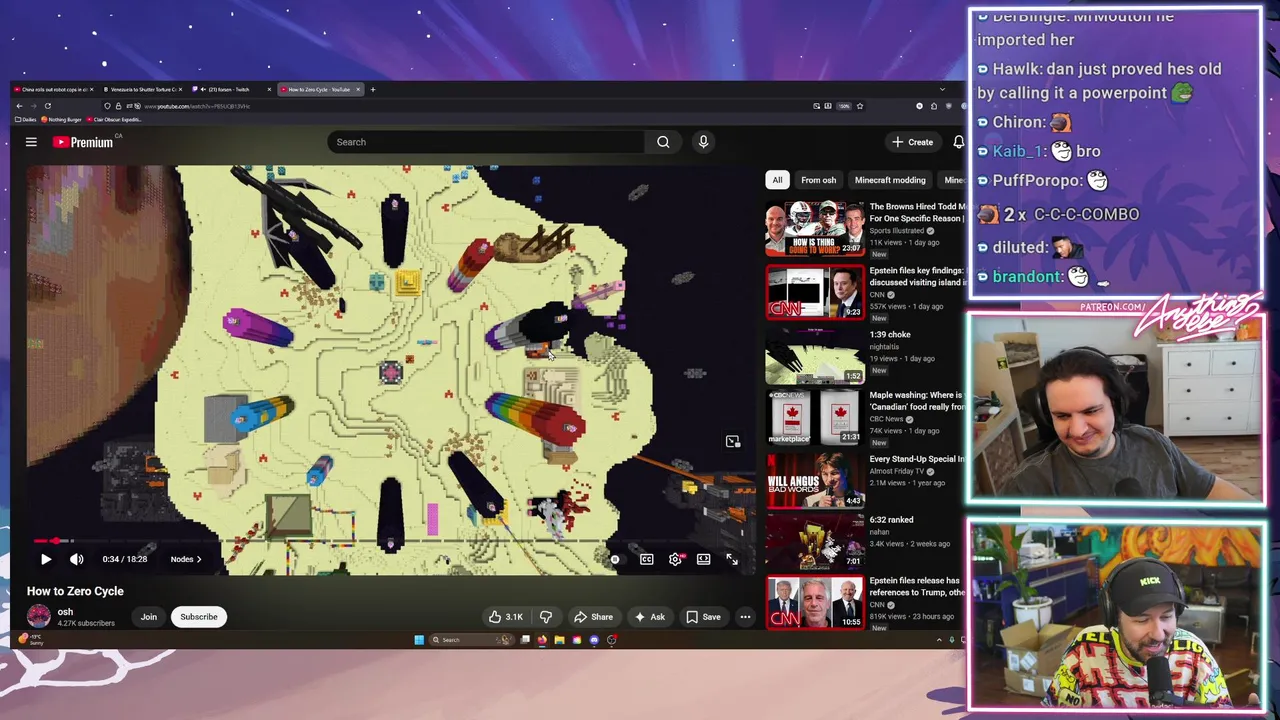The width and height of the screenshot is (1280, 720).
Task: Open more actions ellipsis below video
Action: 745,617
